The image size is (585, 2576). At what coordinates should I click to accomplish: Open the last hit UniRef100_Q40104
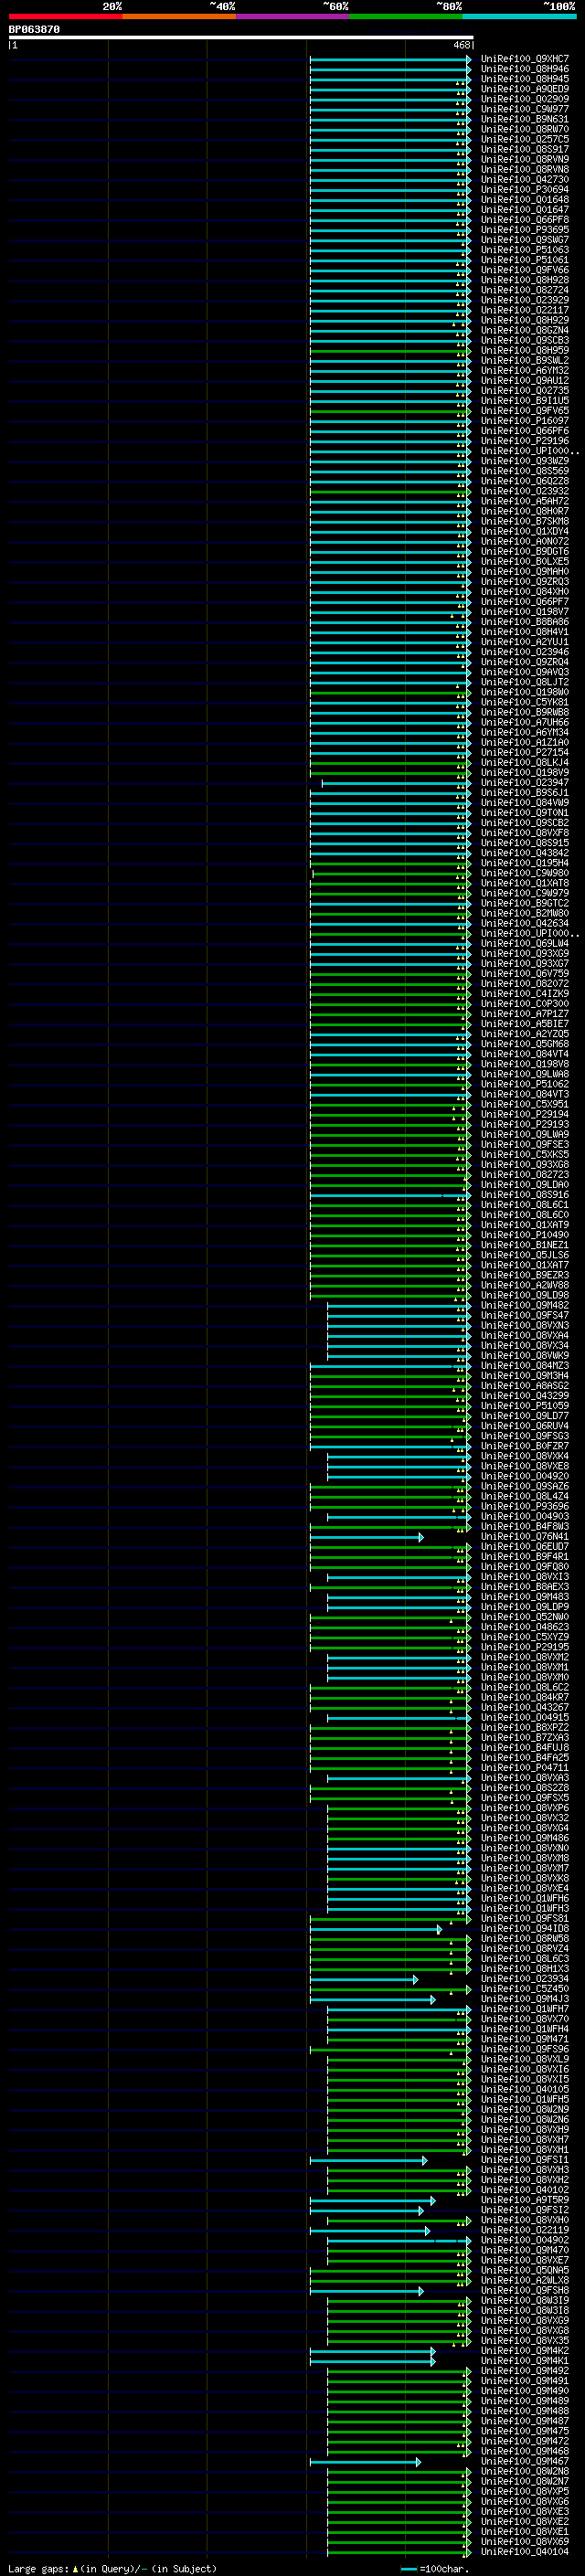[524, 2552]
